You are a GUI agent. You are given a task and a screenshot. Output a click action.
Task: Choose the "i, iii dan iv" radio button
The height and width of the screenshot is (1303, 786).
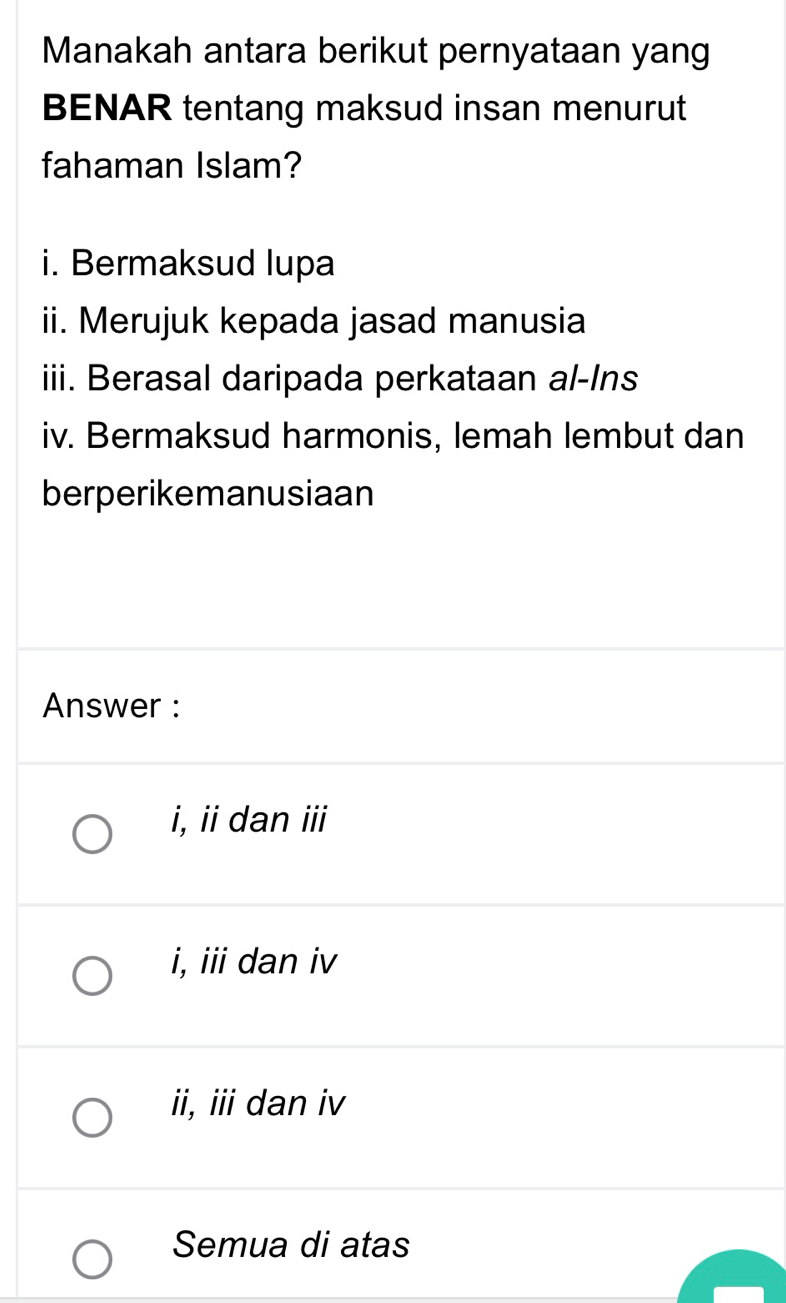pyautogui.click(x=93, y=977)
